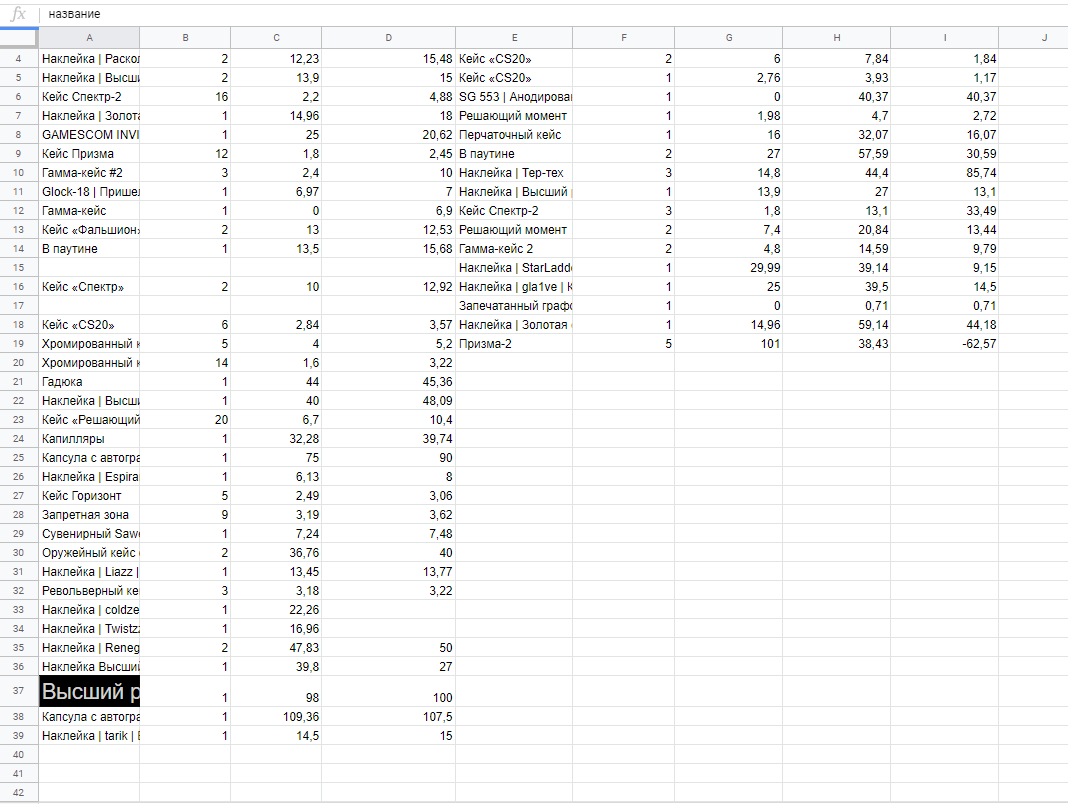
Task: Select column G header
Action: coord(729,38)
